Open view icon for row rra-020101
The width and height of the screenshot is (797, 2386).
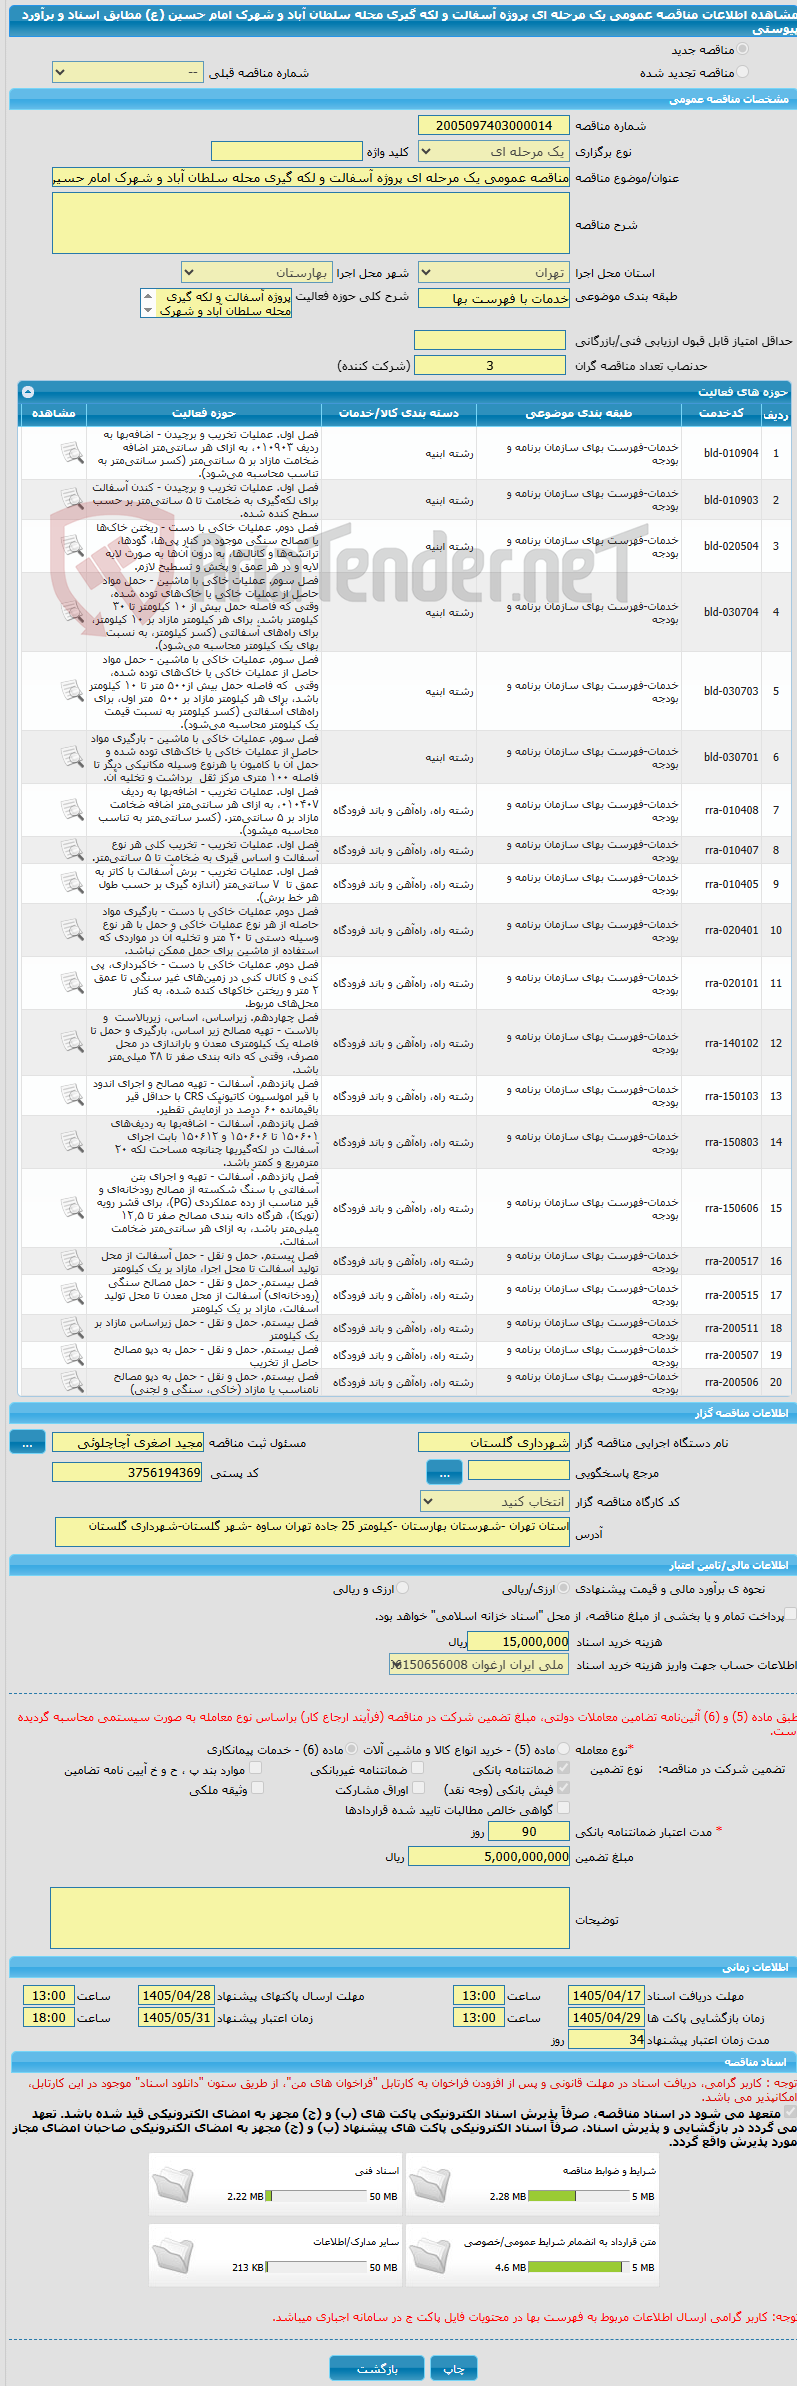(72, 982)
